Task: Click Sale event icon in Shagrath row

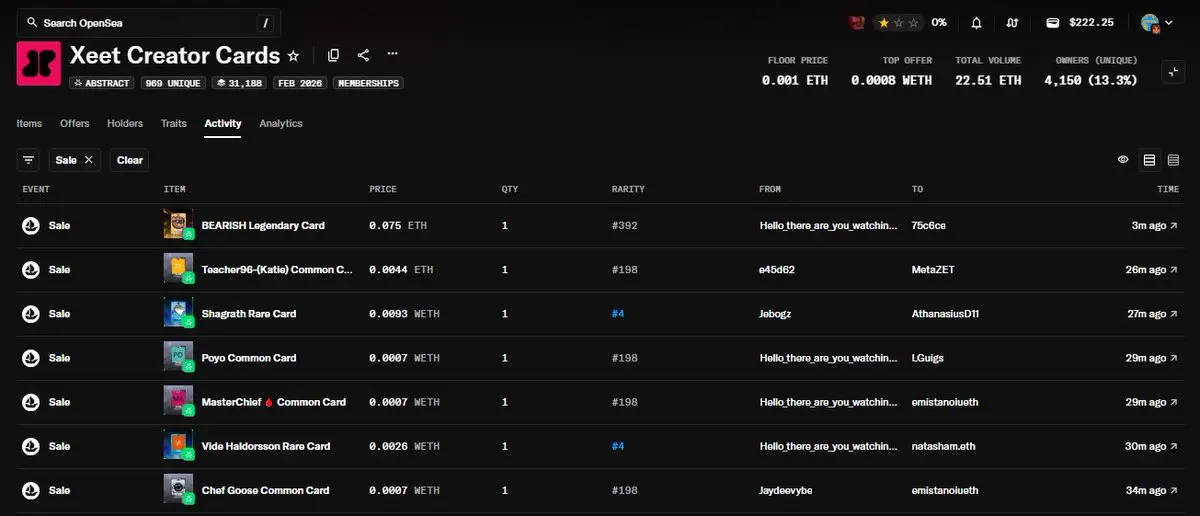Action: (31, 314)
